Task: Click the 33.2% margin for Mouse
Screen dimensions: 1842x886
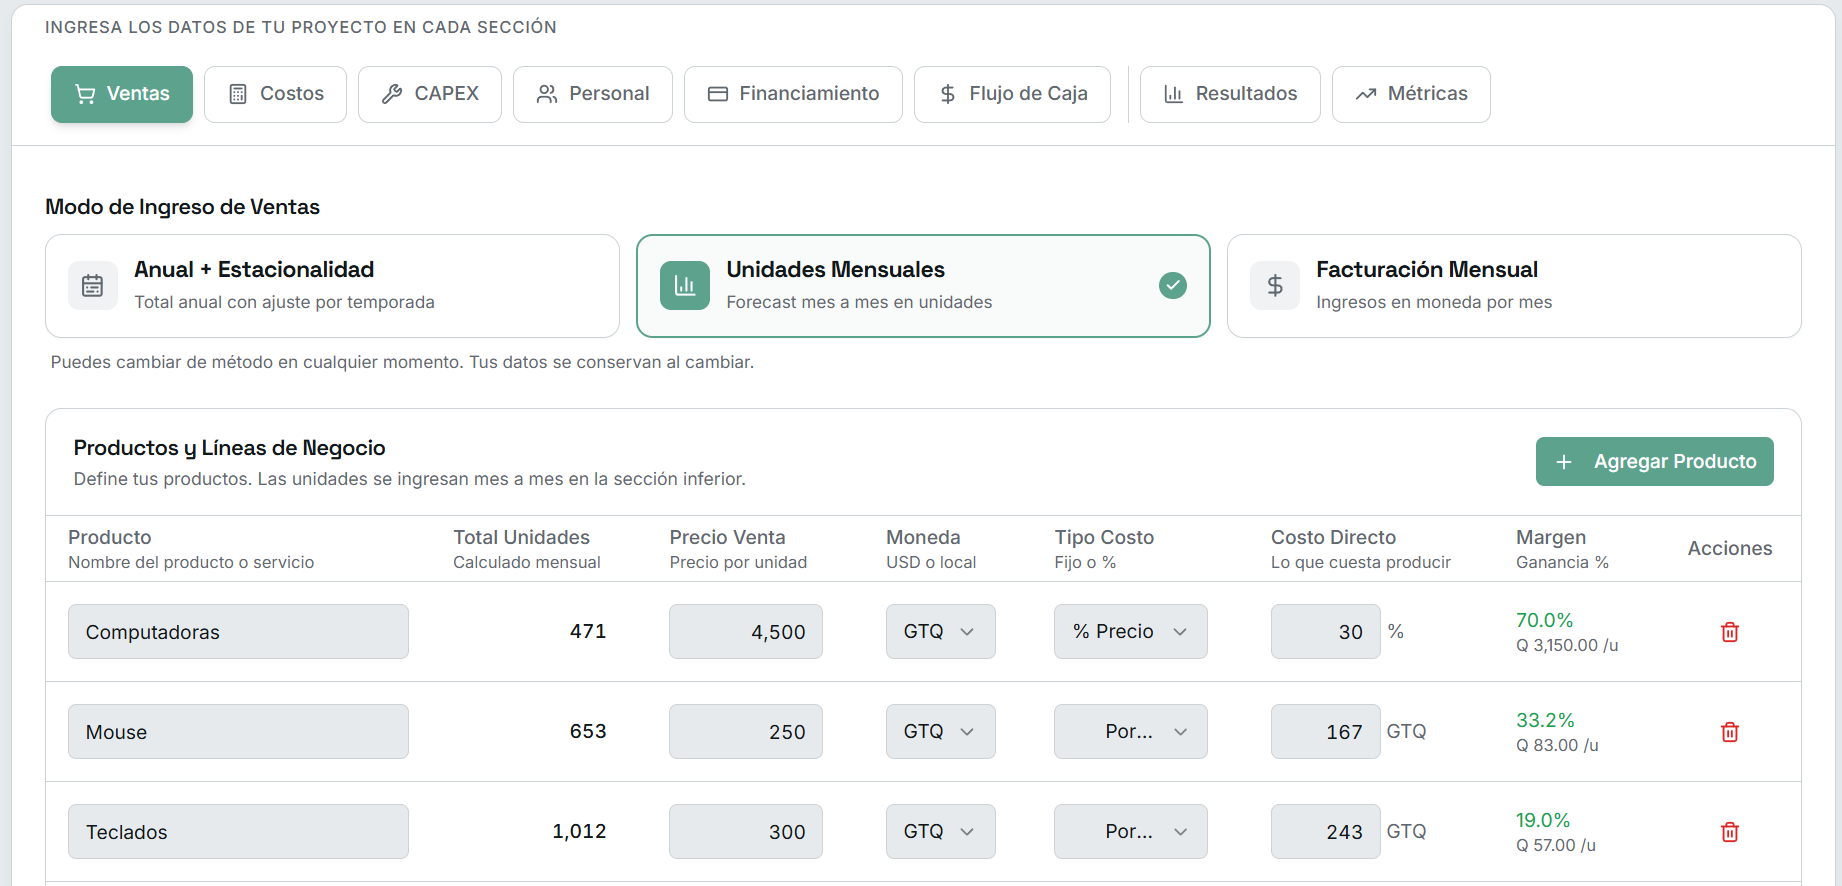Action: pos(1545,721)
